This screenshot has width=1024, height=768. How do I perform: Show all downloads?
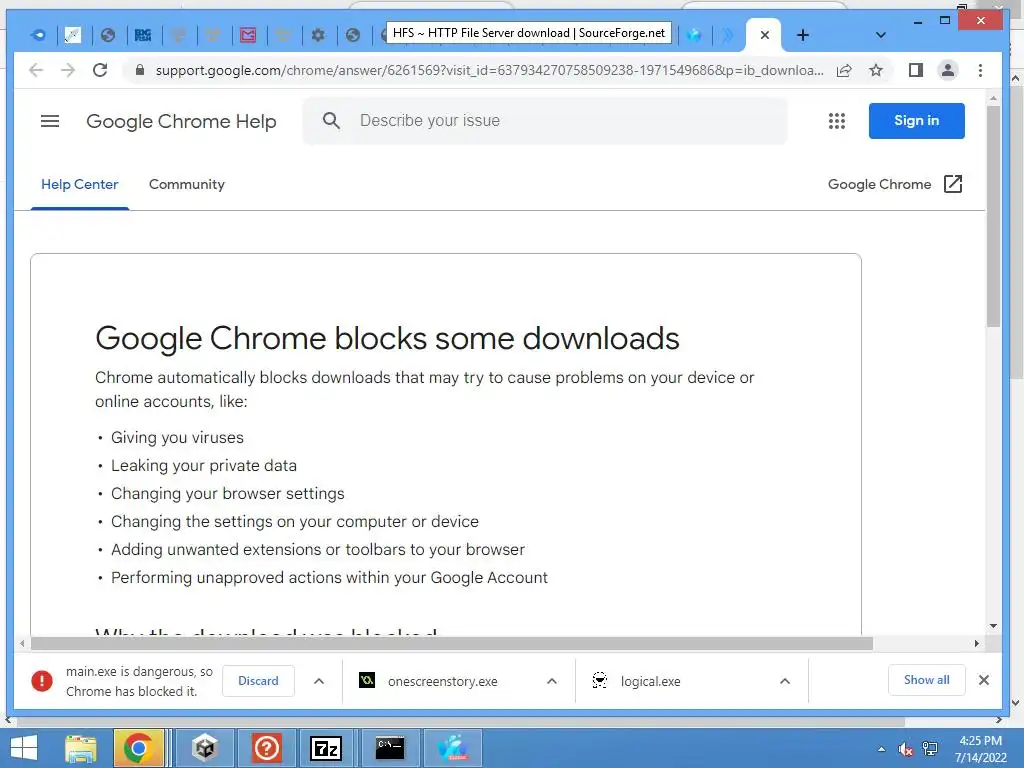pos(927,680)
